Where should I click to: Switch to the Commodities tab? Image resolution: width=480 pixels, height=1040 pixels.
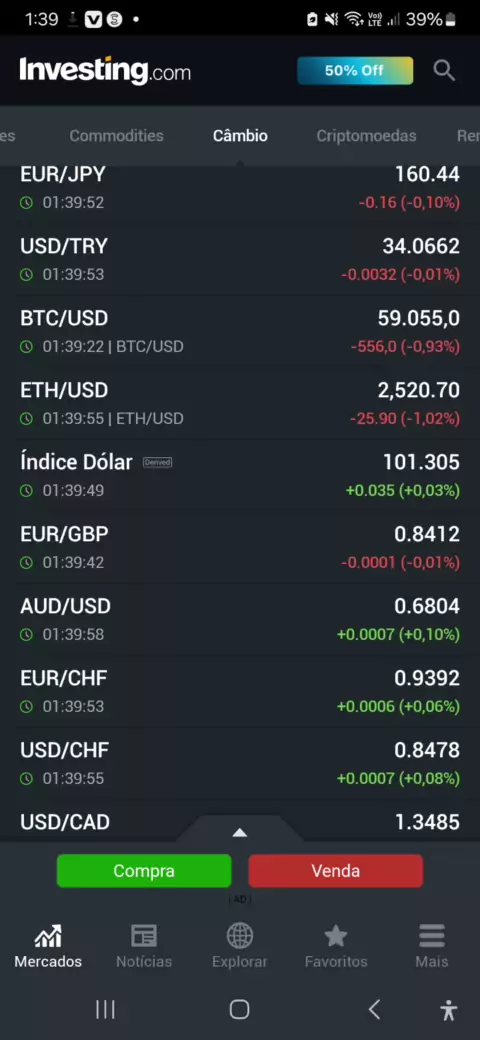click(x=117, y=135)
